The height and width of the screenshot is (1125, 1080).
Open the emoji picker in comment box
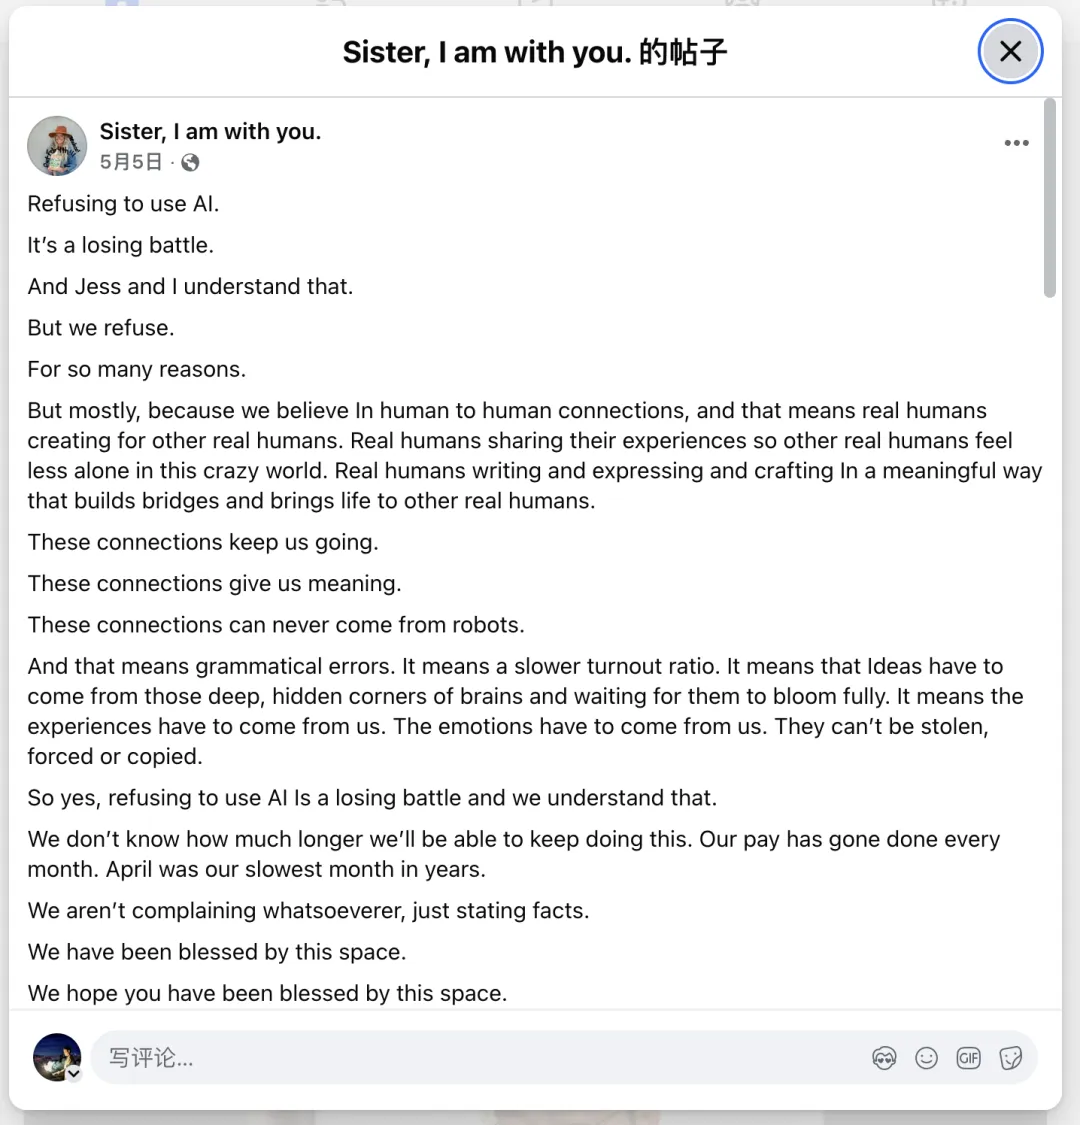[927, 1058]
